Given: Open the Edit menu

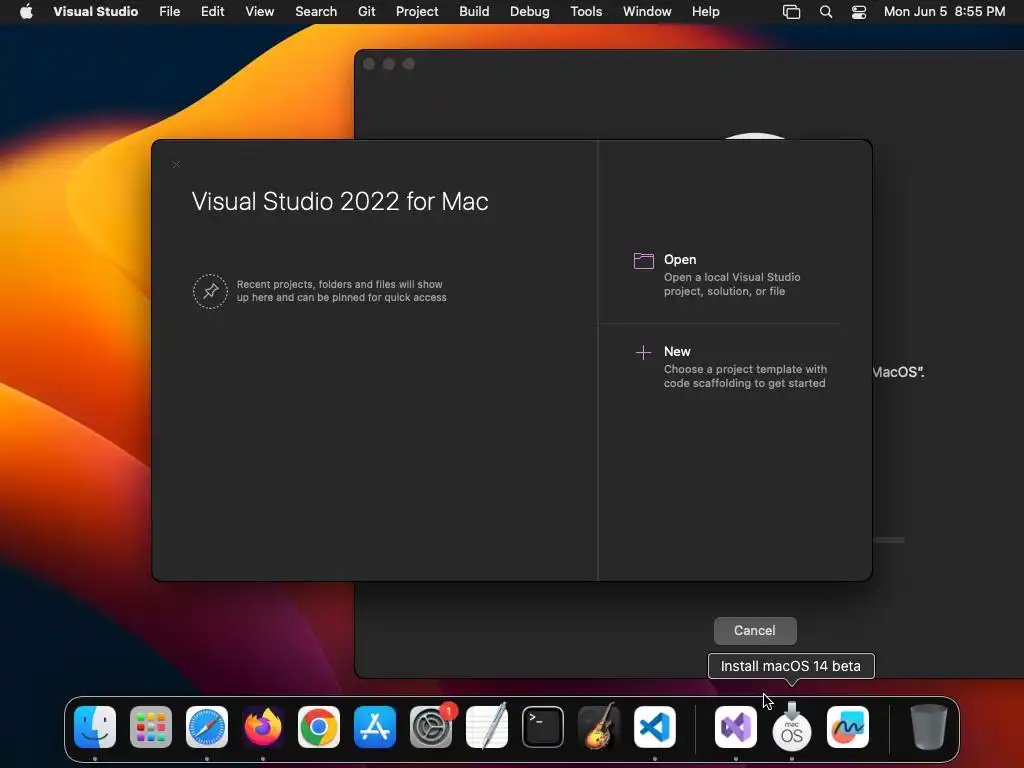Looking at the screenshot, I should tap(212, 12).
